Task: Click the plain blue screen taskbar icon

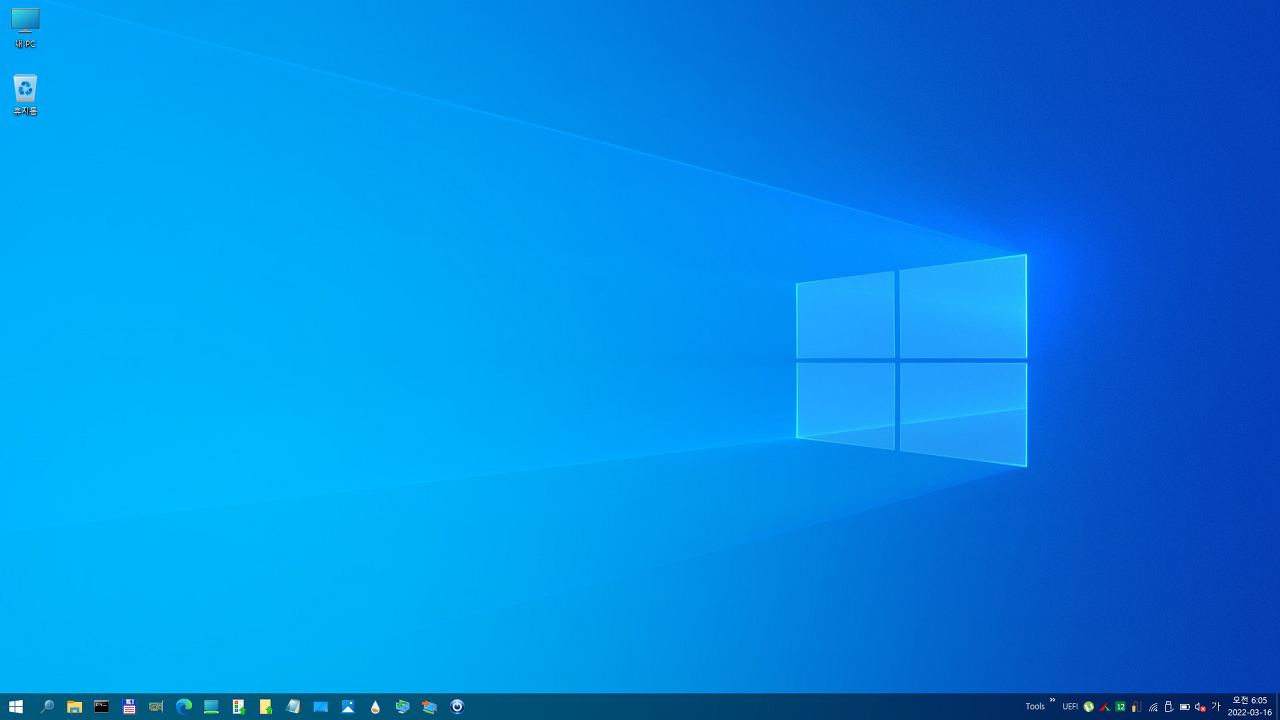Action: (320, 706)
